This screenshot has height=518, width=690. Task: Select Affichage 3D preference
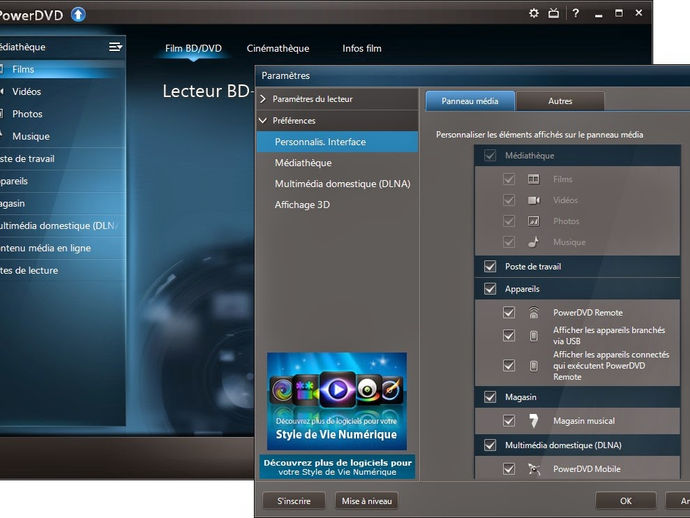coord(338,205)
